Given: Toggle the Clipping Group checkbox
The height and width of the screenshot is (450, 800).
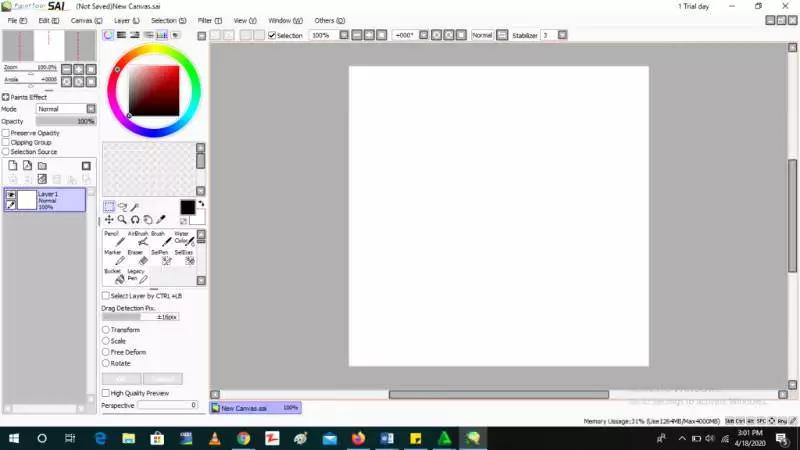Looking at the screenshot, I should coord(6,142).
